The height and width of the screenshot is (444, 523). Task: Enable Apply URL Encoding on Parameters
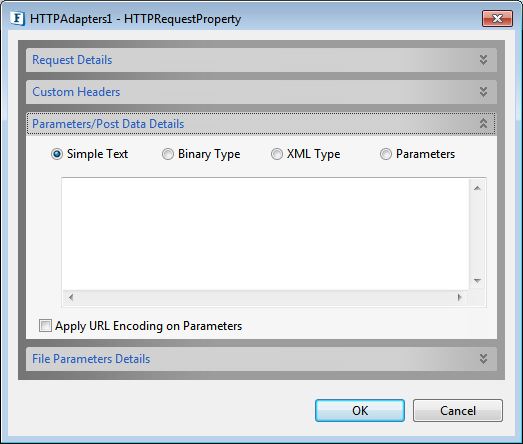45,326
